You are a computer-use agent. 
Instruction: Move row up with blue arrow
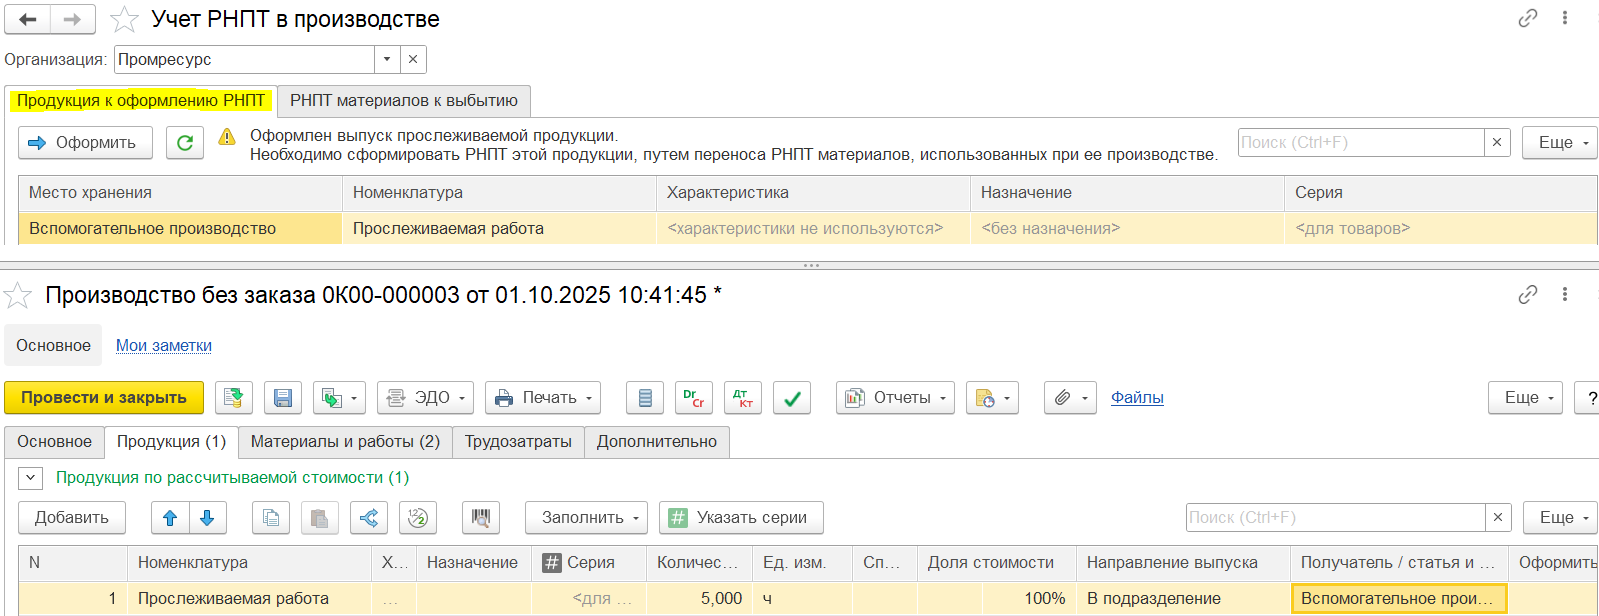[x=170, y=518]
